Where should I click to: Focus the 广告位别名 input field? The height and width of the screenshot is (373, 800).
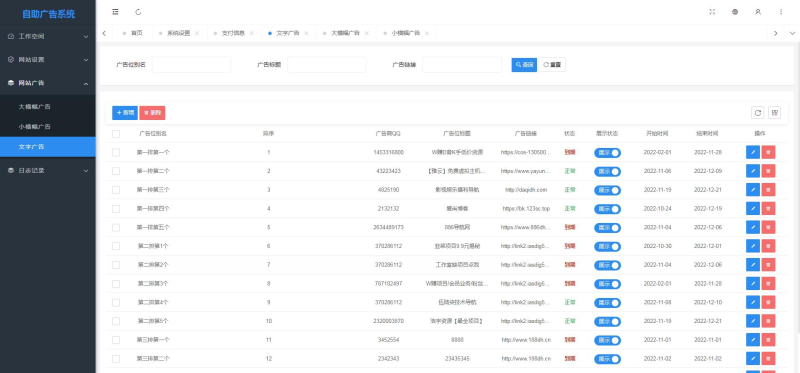(191, 65)
